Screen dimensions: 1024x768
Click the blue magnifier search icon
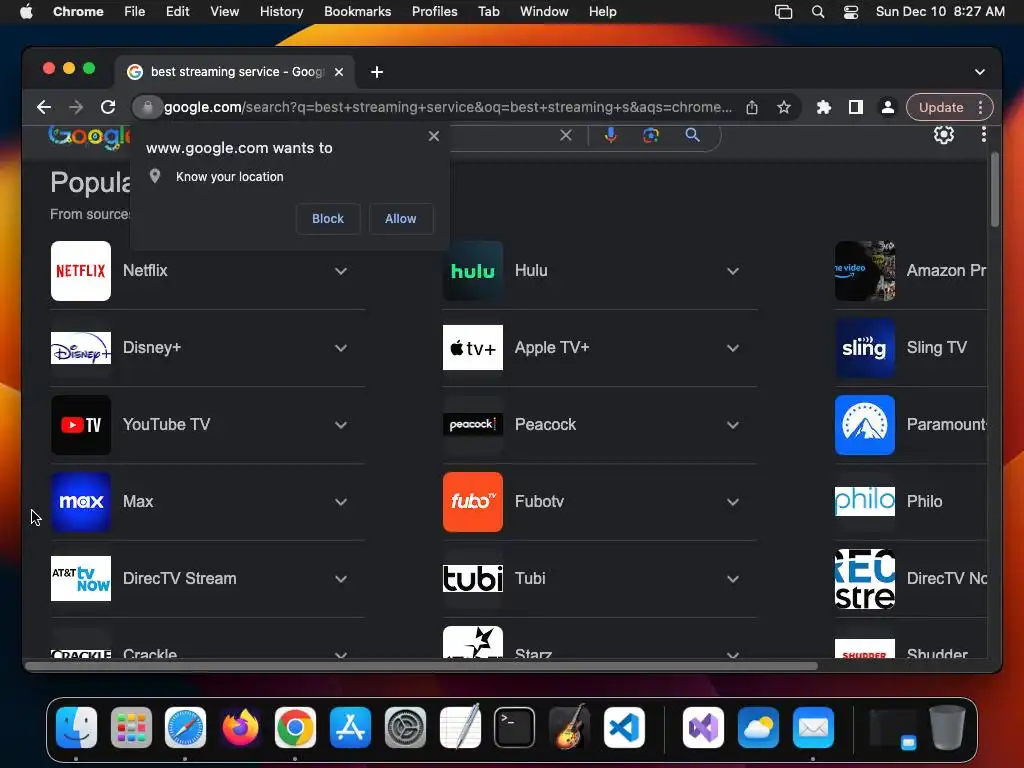coord(692,135)
